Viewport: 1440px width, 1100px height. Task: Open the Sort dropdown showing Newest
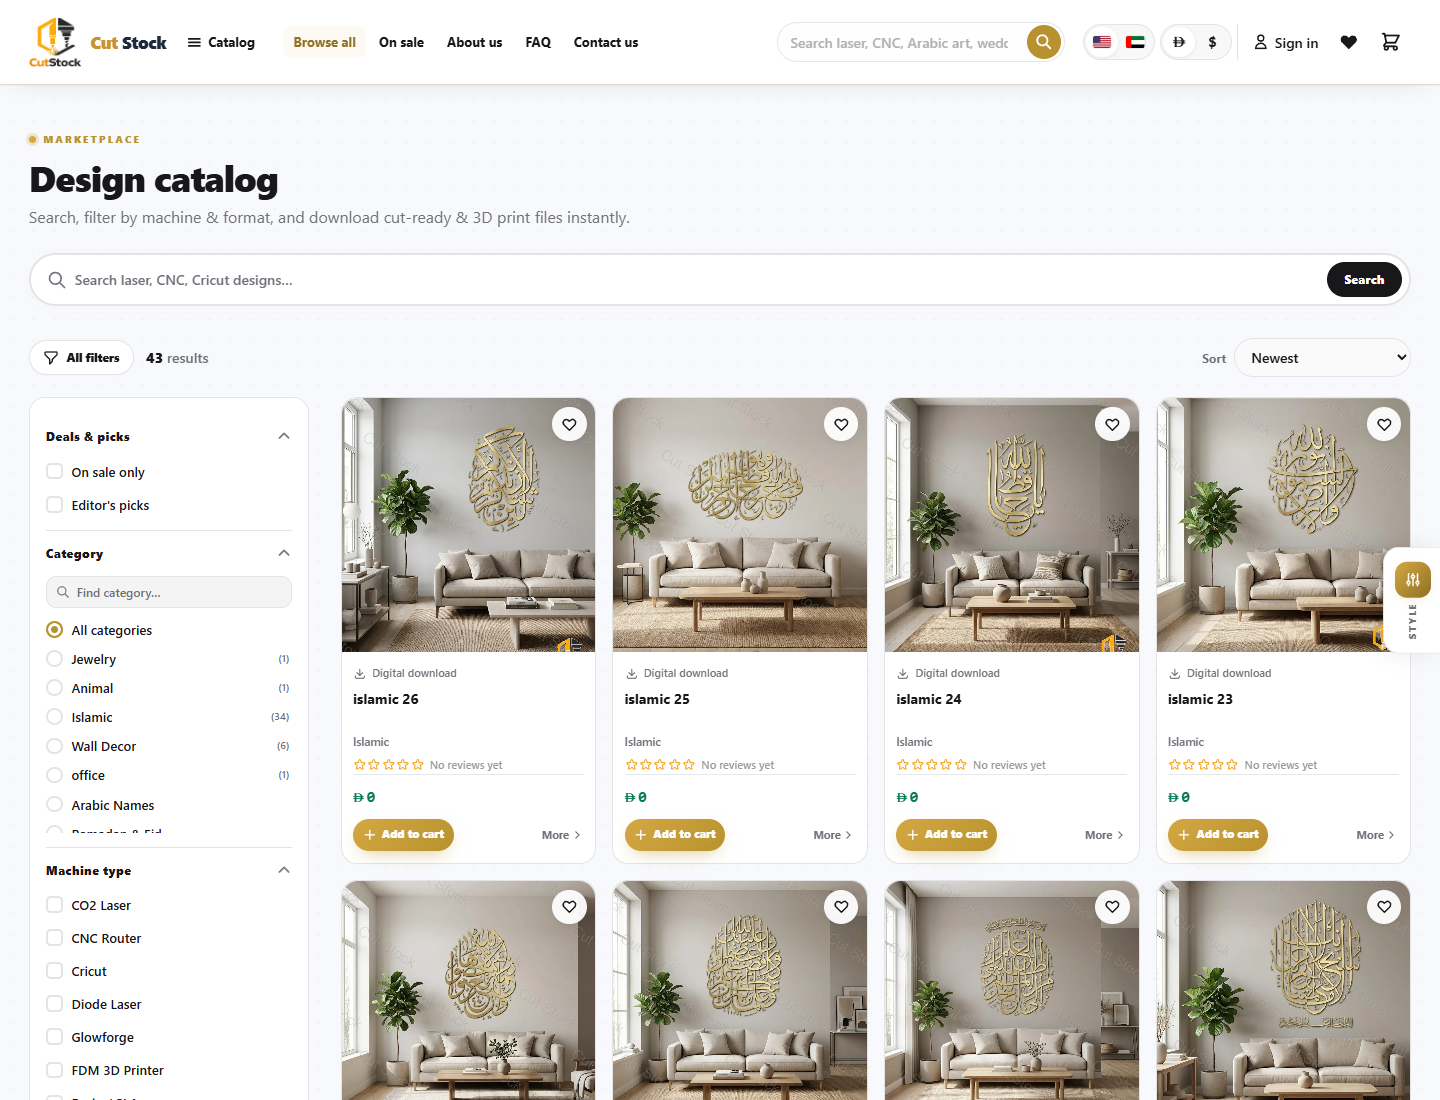[1322, 358]
